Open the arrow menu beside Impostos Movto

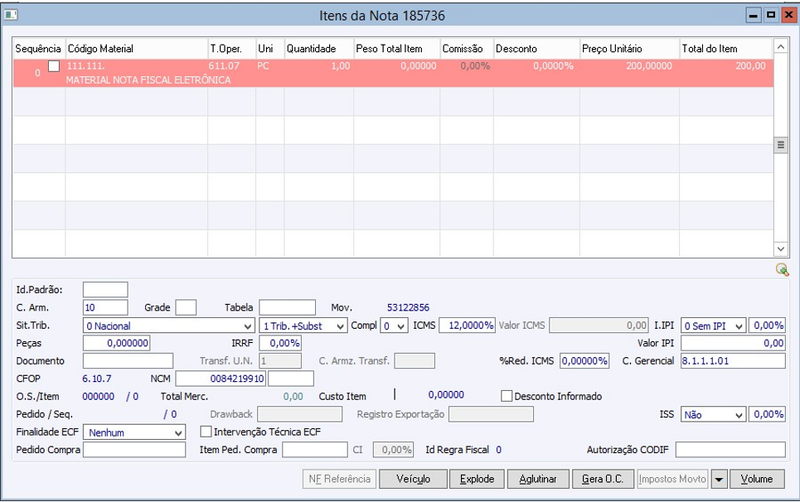tap(719, 479)
